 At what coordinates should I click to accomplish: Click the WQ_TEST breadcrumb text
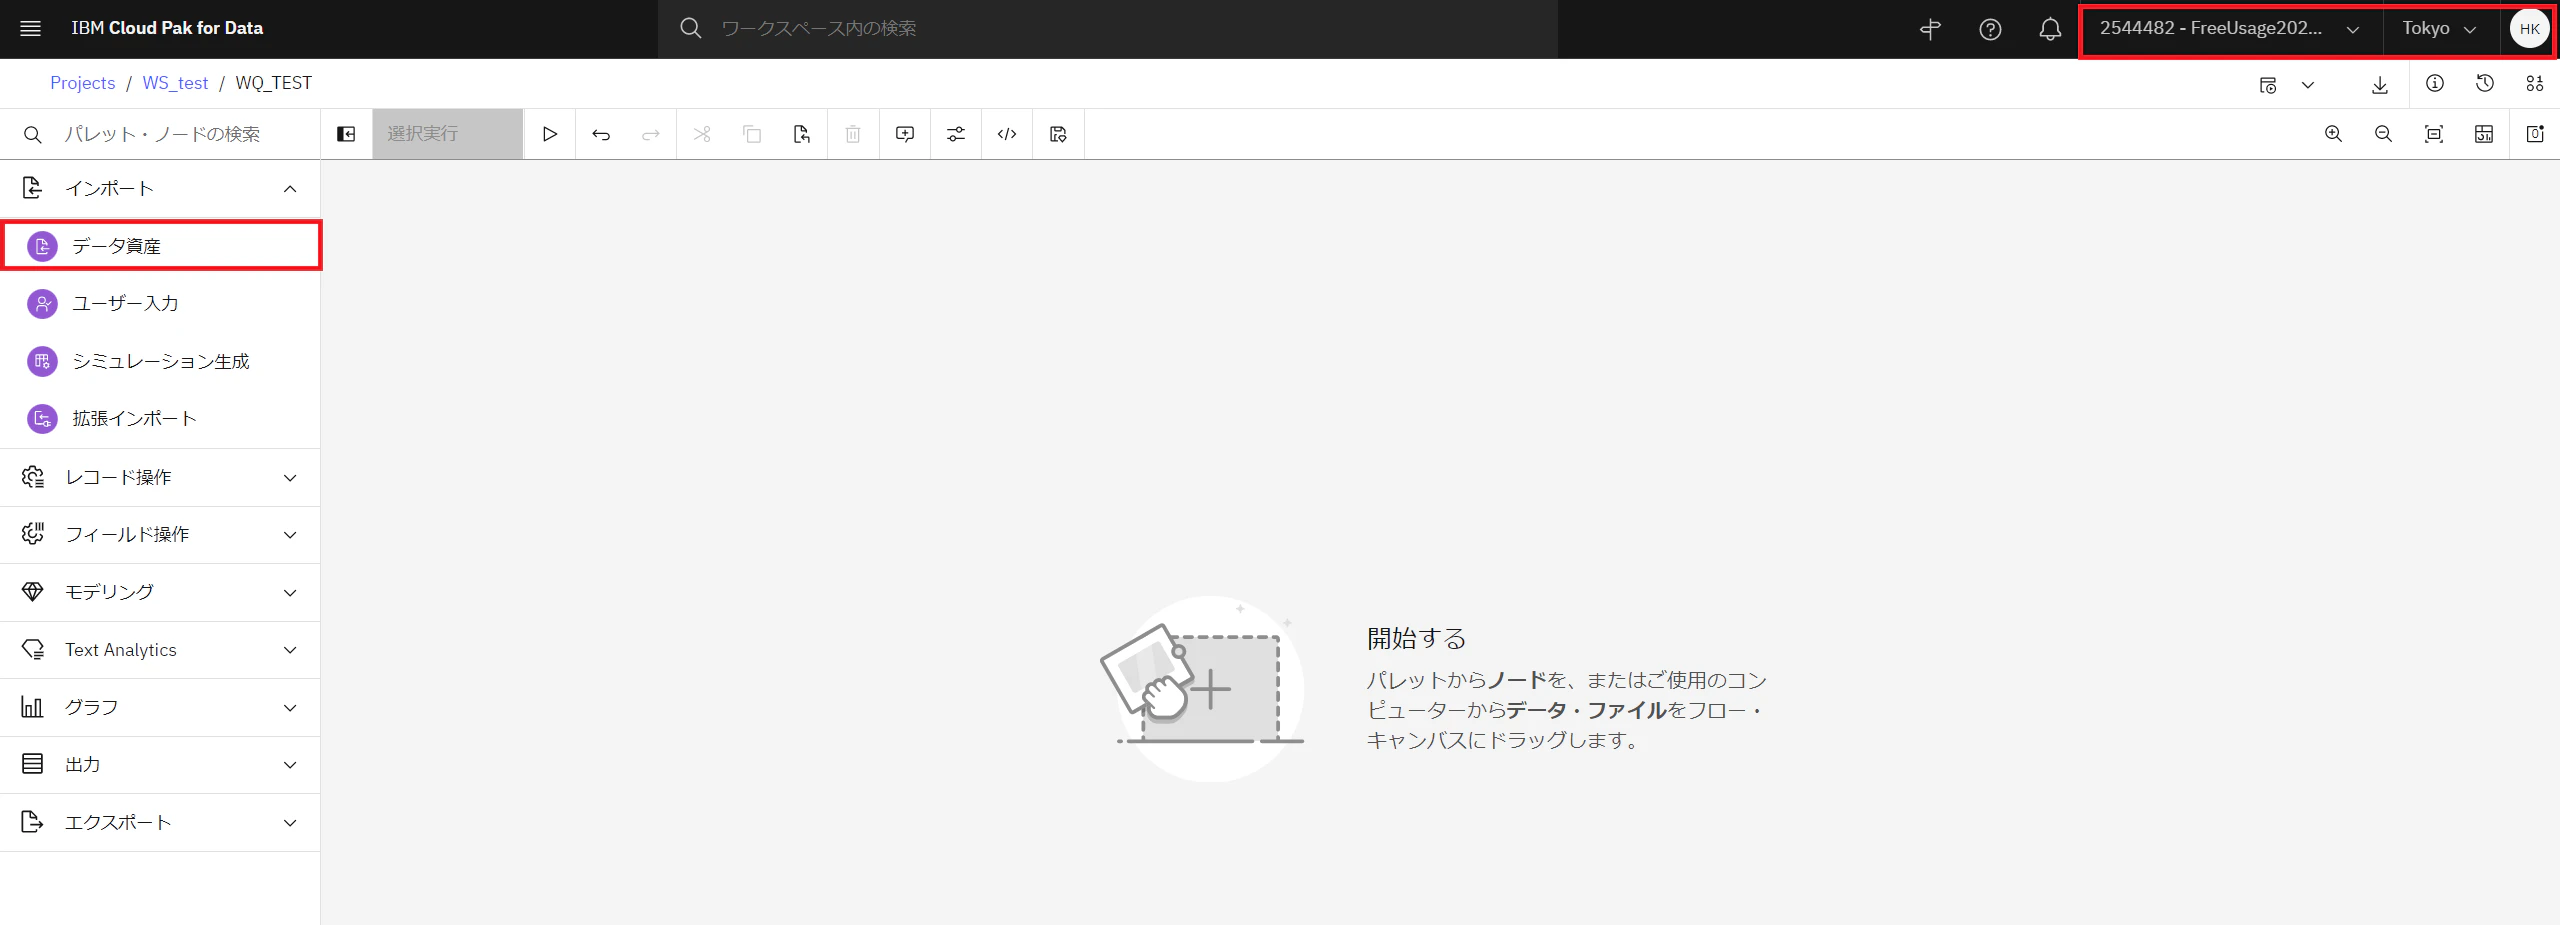pos(273,83)
